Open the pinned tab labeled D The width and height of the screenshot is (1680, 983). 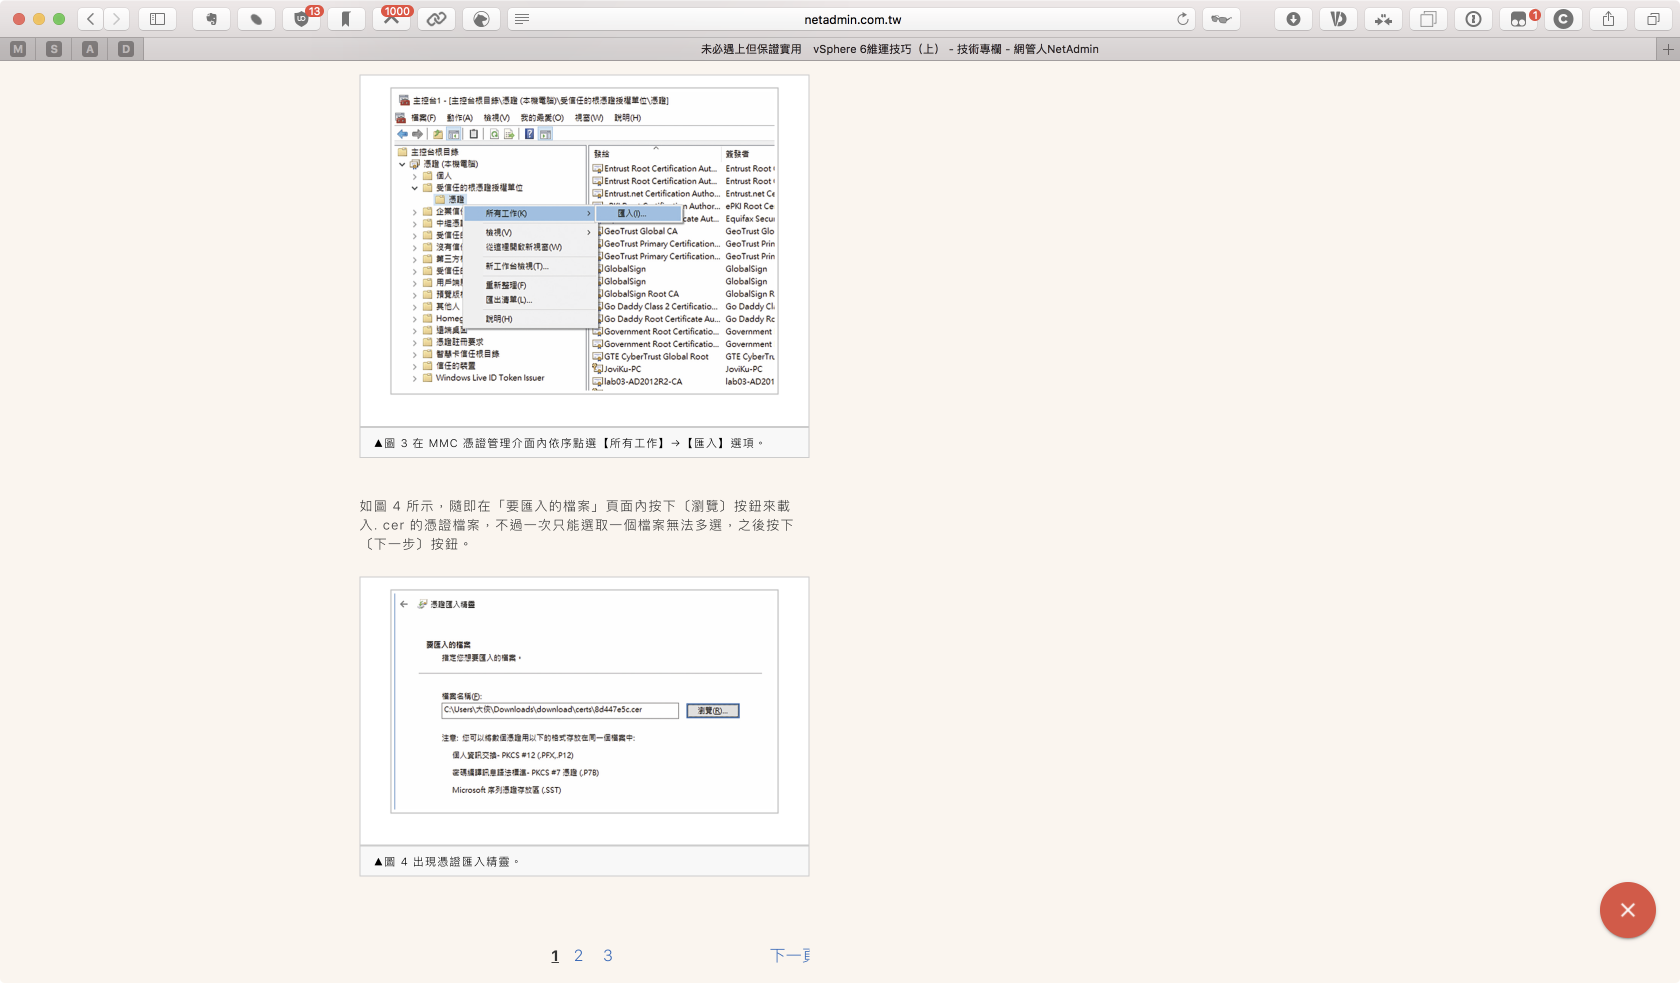tap(126, 49)
